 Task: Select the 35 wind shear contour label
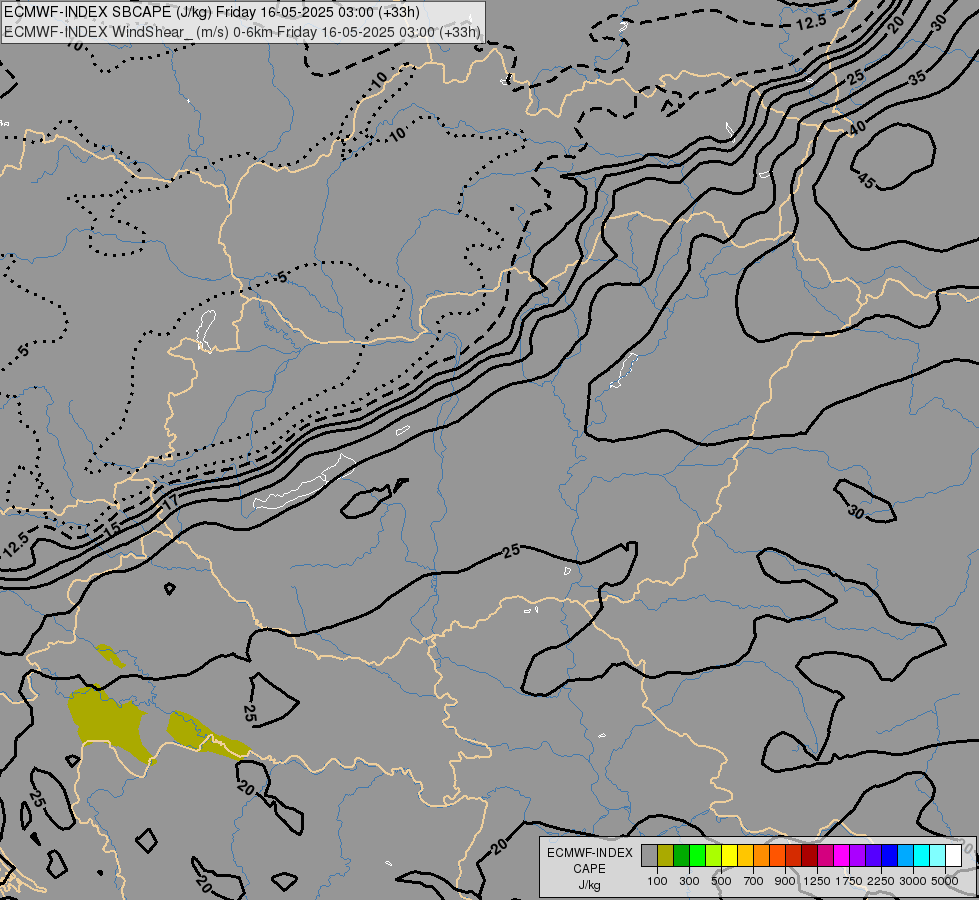pyautogui.click(x=917, y=78)
